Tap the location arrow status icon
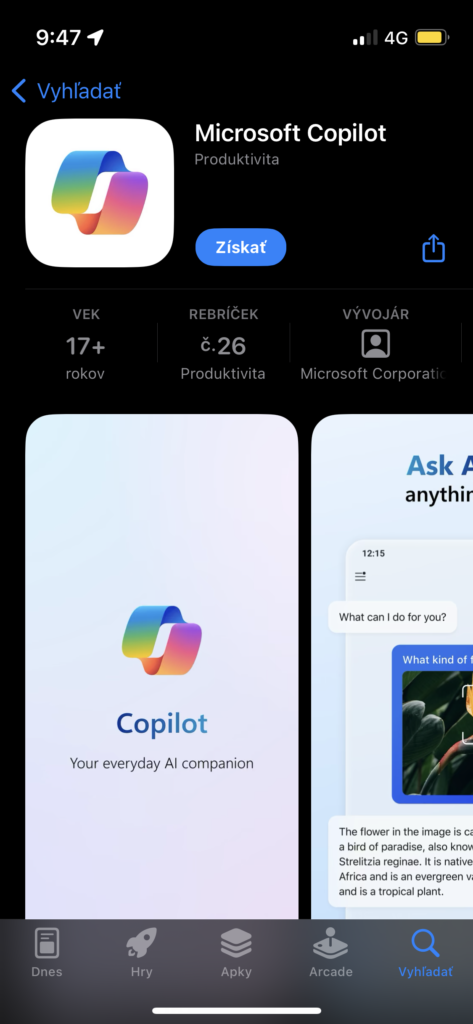This screenshot has height=1024, width=473. click(95, 38)
